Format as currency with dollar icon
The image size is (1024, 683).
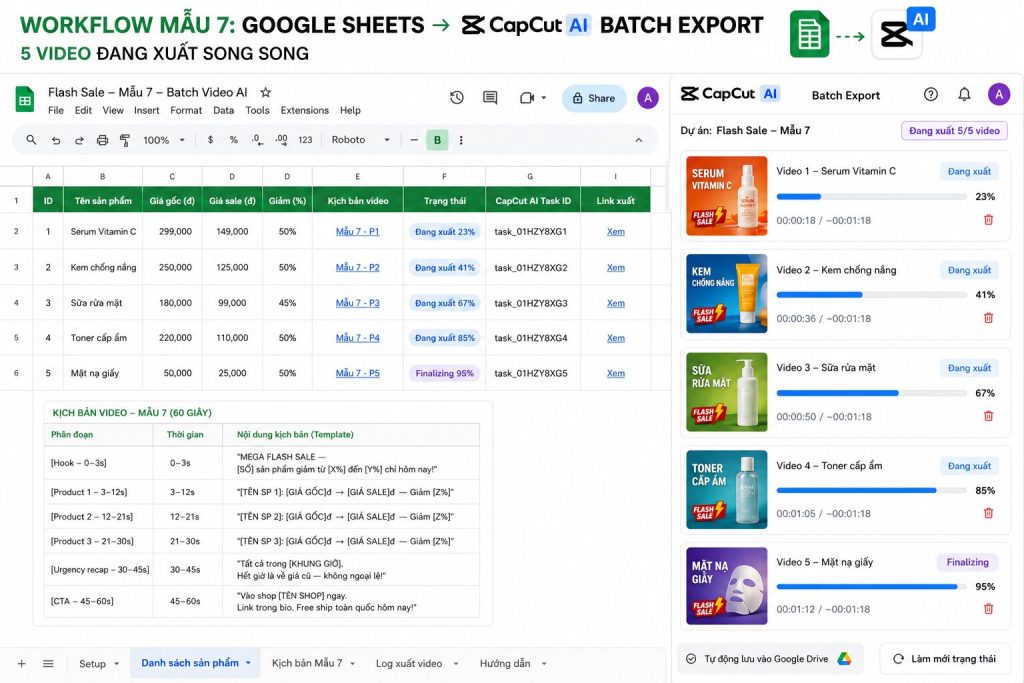(210, 140)
